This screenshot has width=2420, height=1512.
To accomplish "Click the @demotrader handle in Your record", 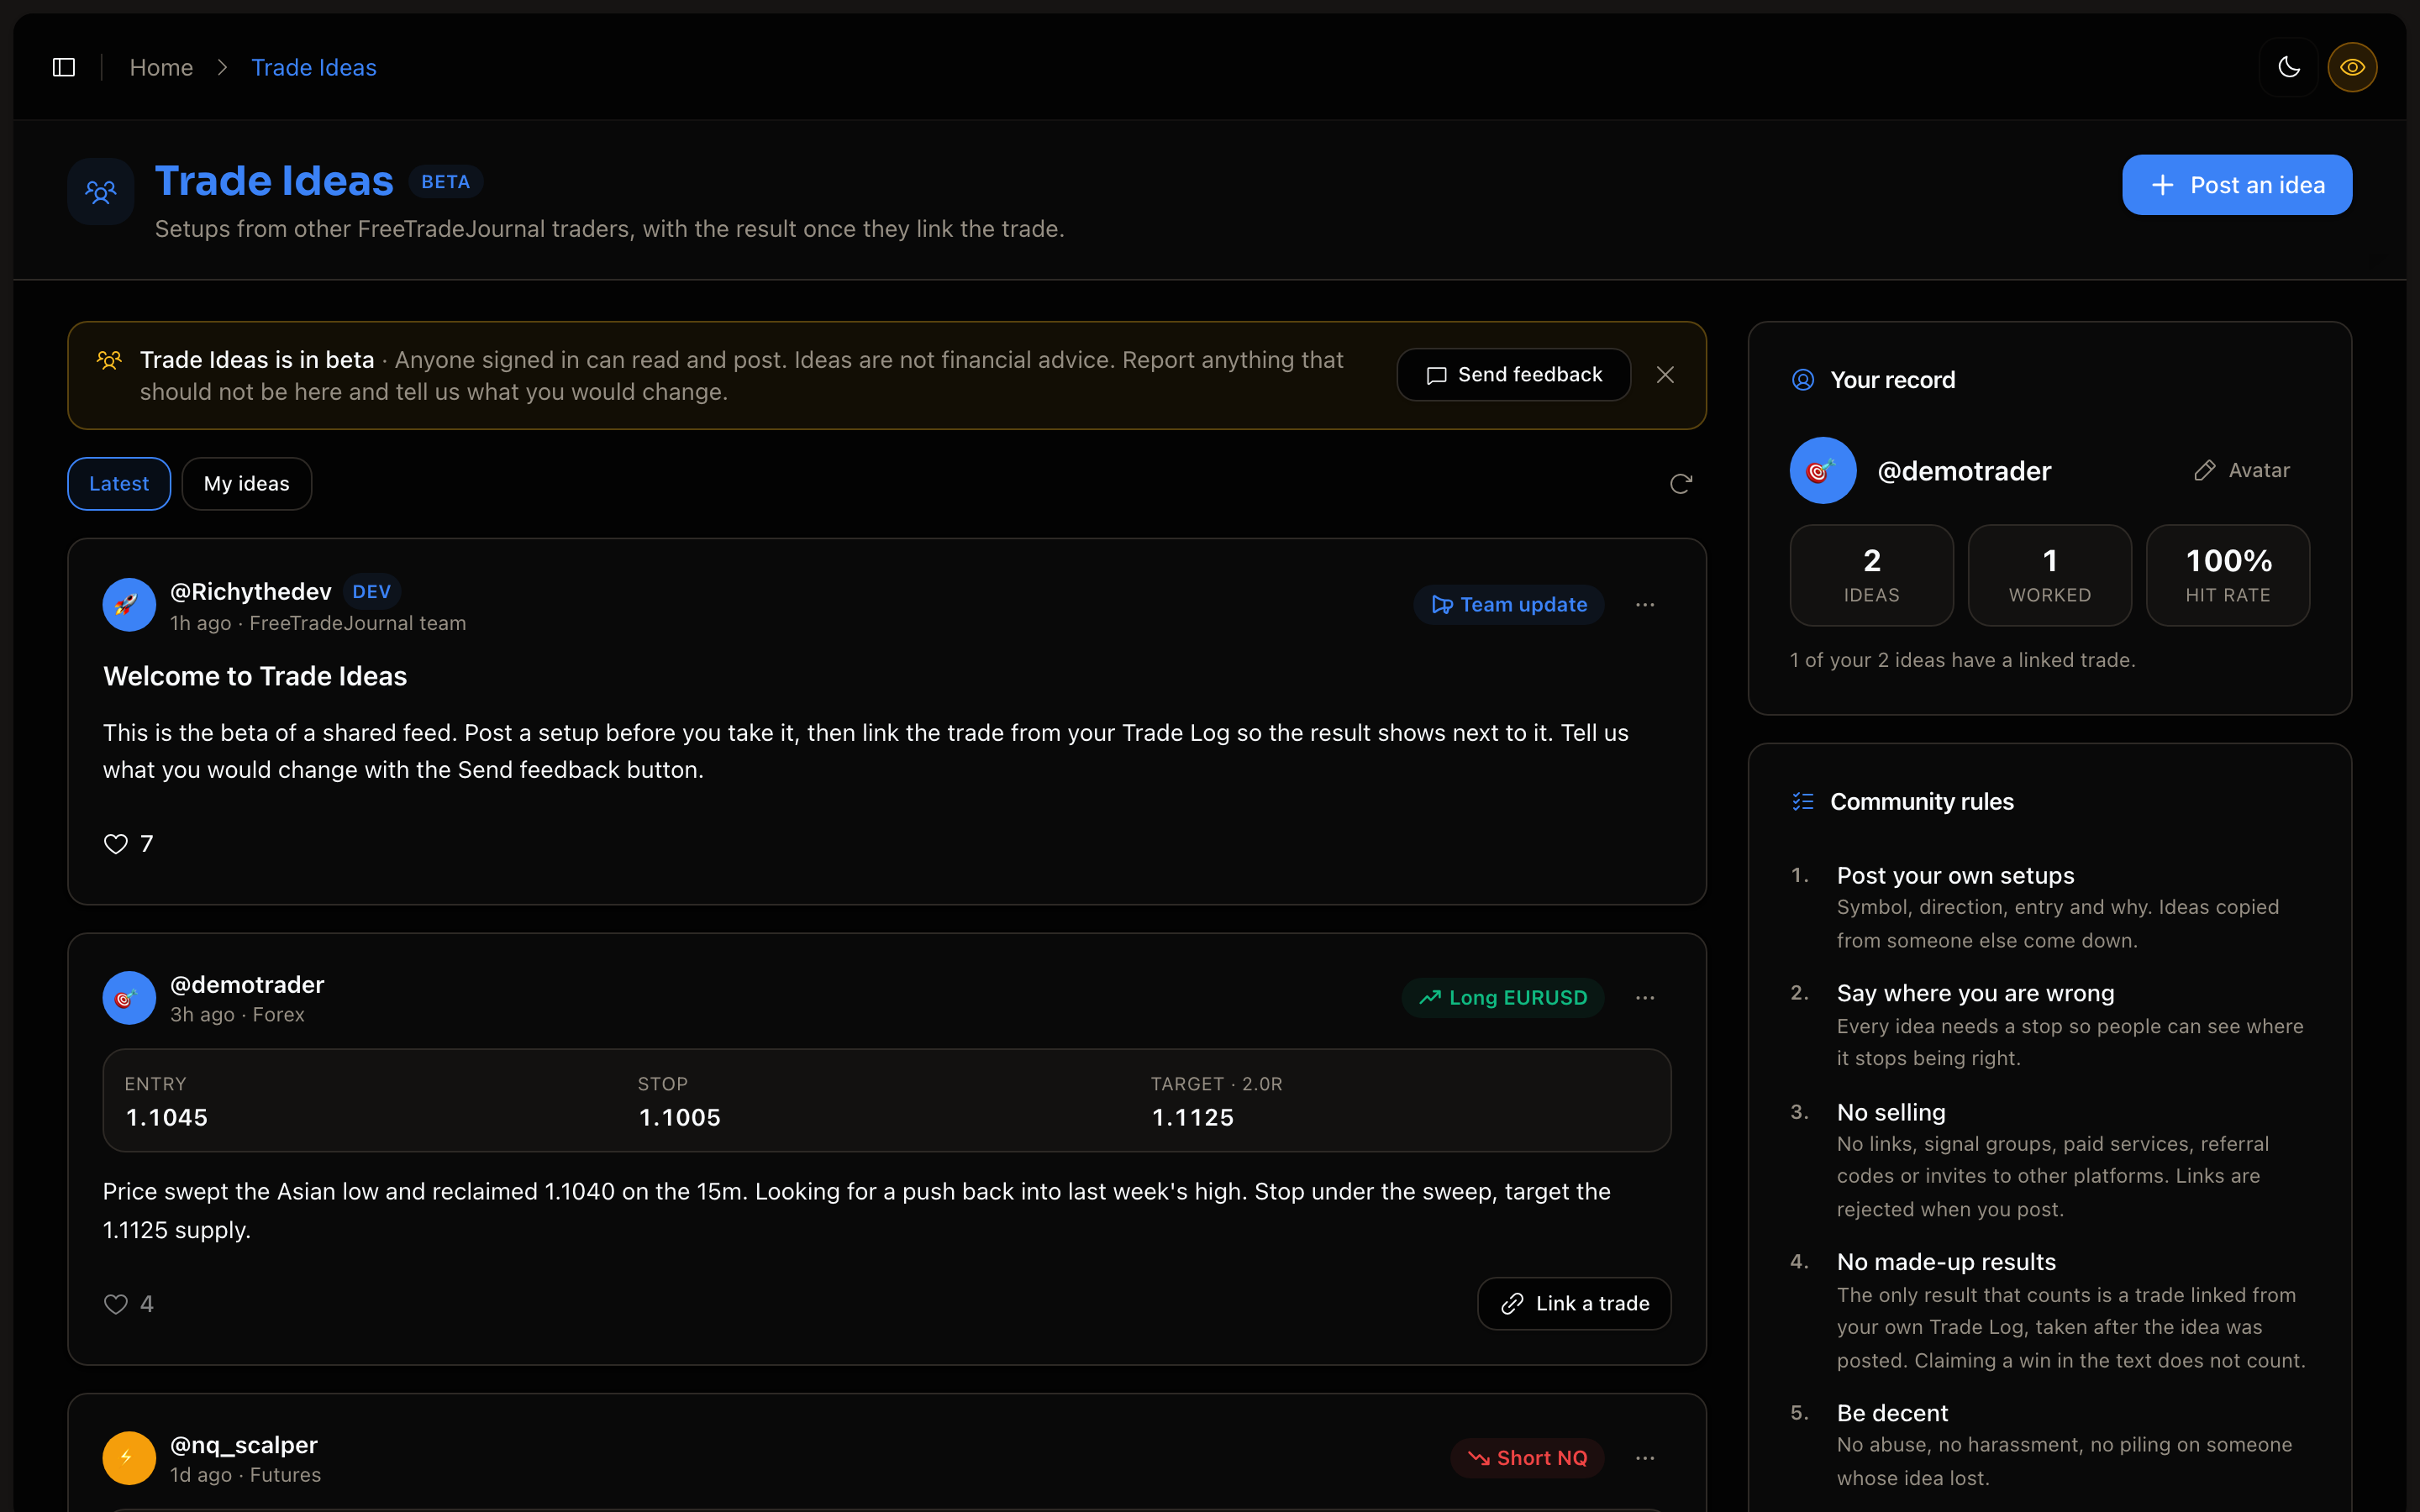I will coord(1964,471).
